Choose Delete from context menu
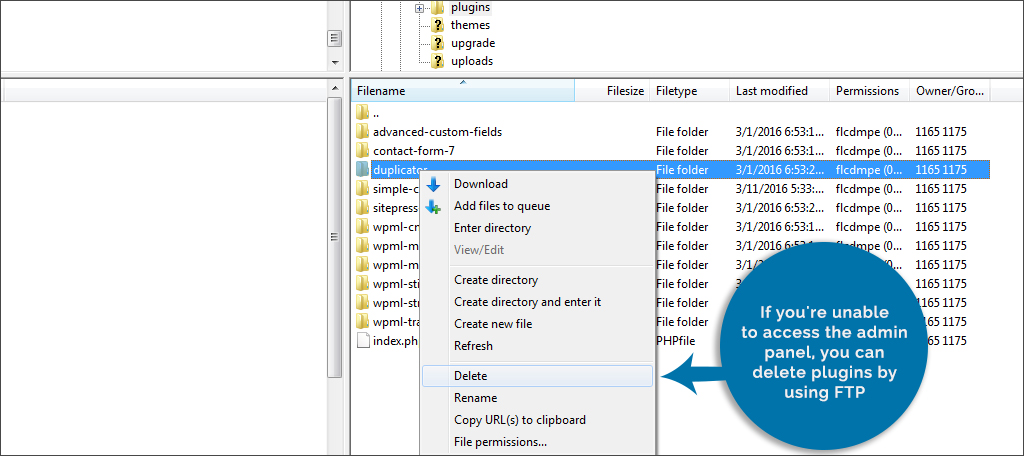Viewport: 1024px width, 456px height. (x=537, y=376)
